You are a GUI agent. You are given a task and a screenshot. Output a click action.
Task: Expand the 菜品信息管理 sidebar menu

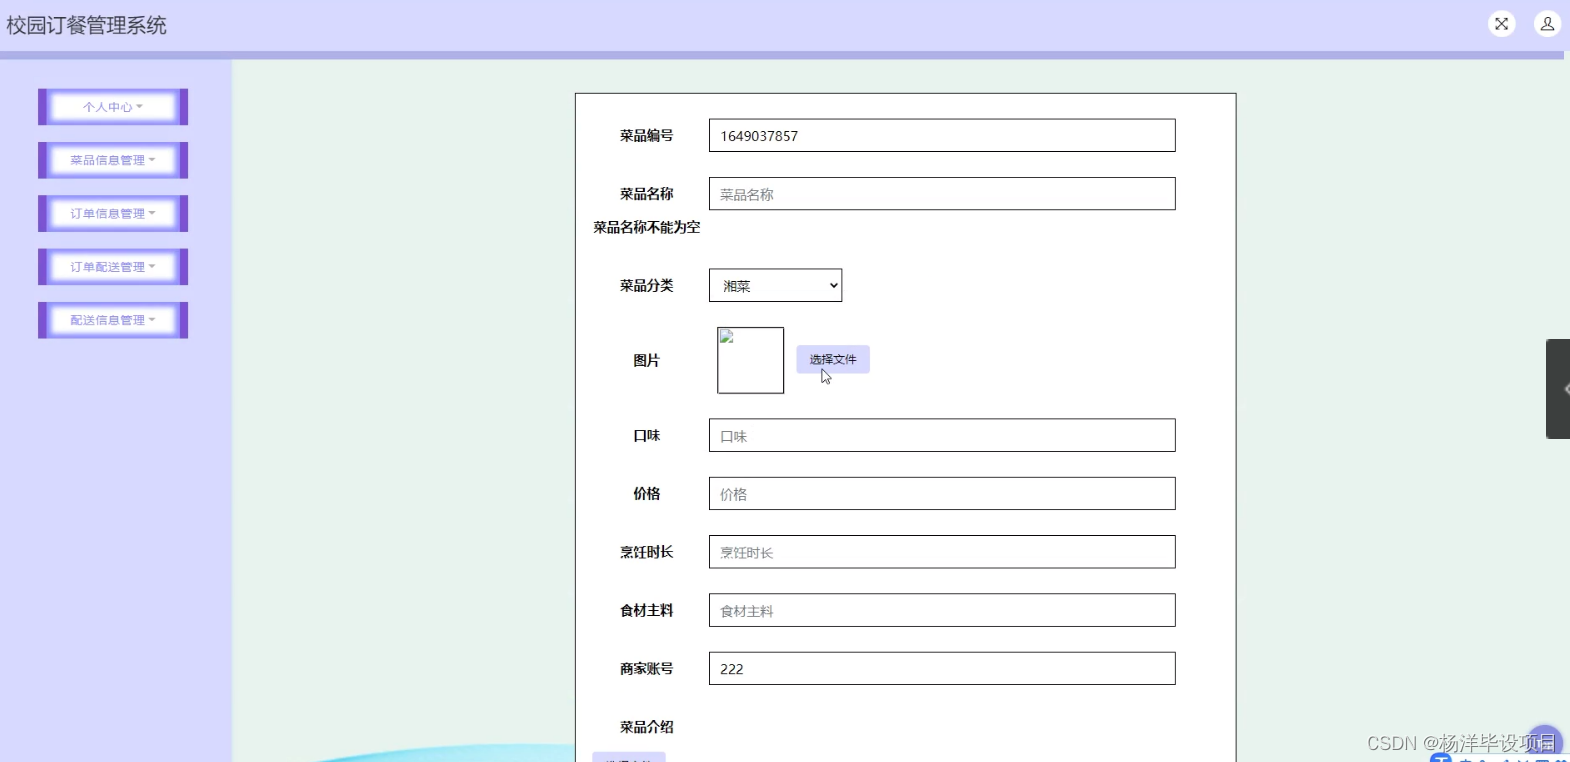pos(113,160)
